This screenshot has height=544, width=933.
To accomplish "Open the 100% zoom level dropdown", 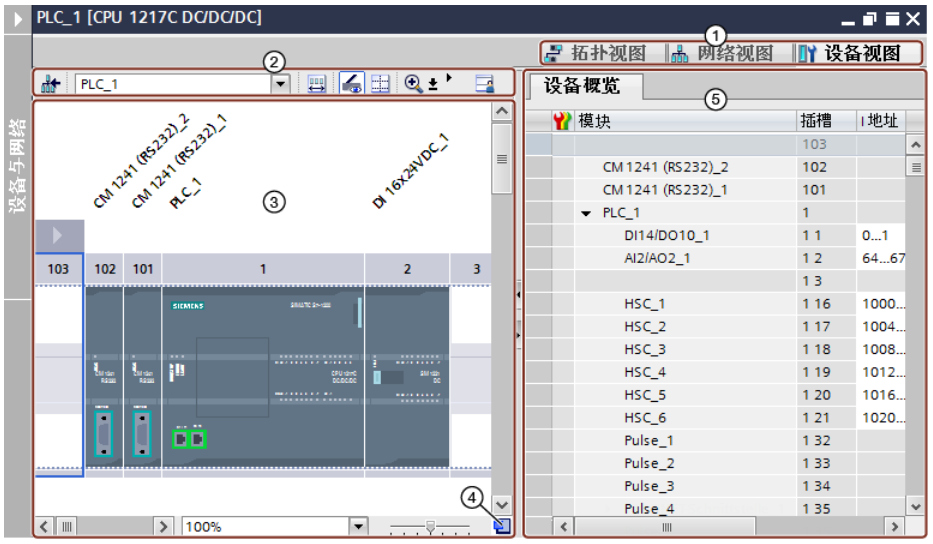I will tap(358, 526).
